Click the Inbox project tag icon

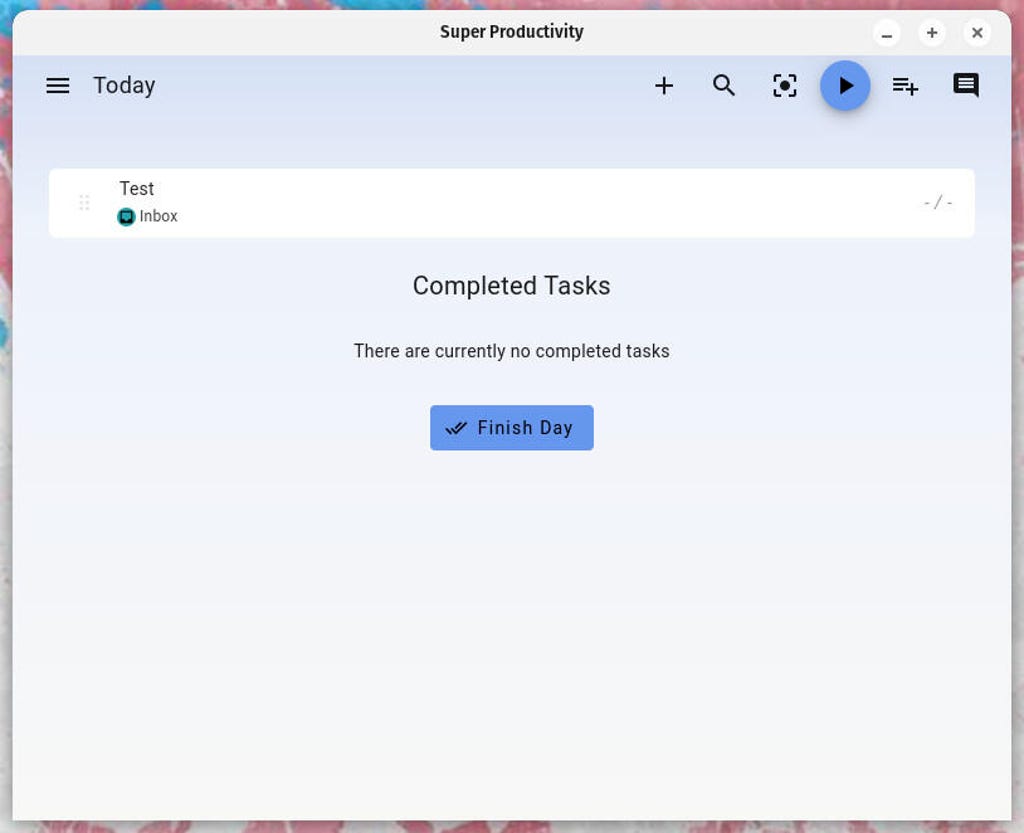[x=126, y=217]
